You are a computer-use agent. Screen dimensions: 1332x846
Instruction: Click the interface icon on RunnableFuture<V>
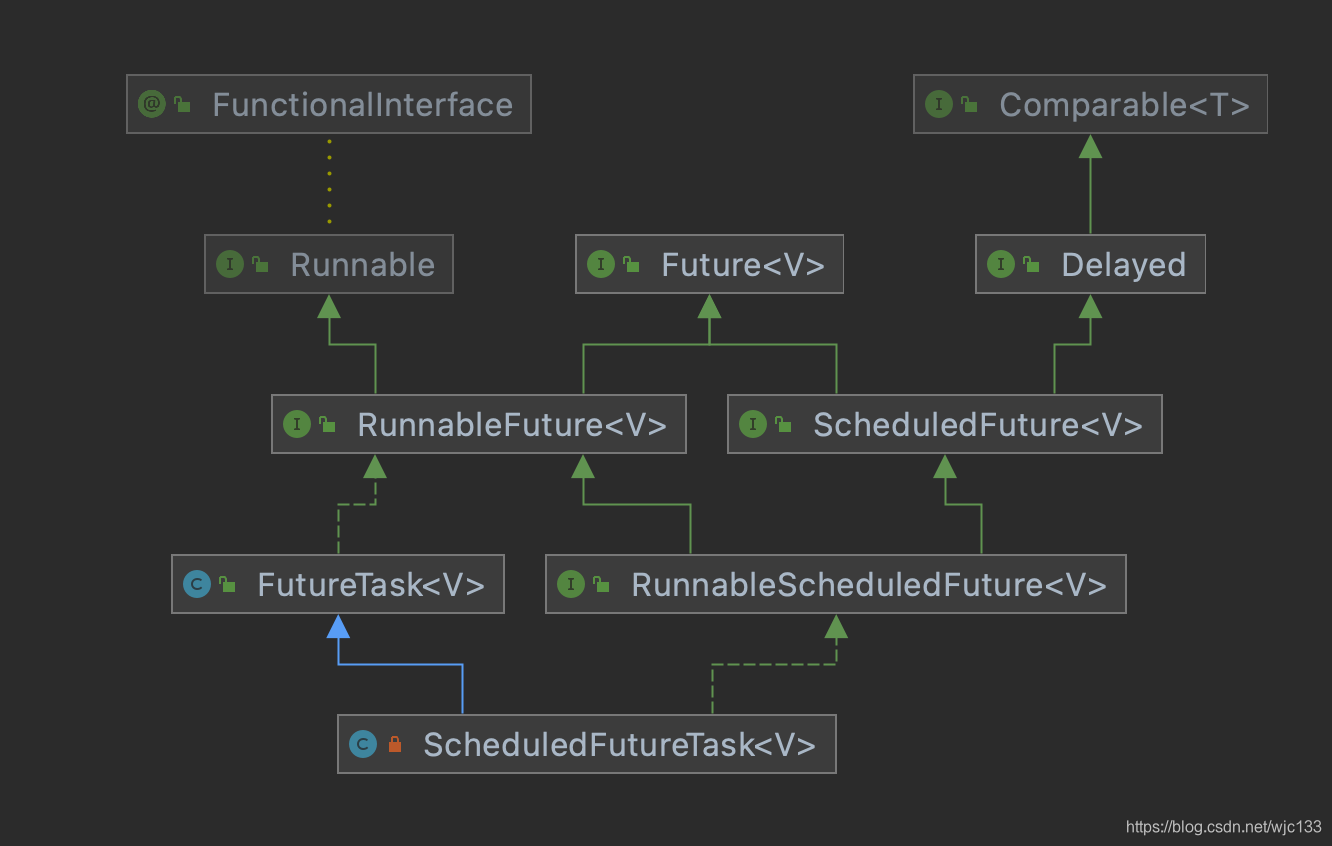[297, 424]
